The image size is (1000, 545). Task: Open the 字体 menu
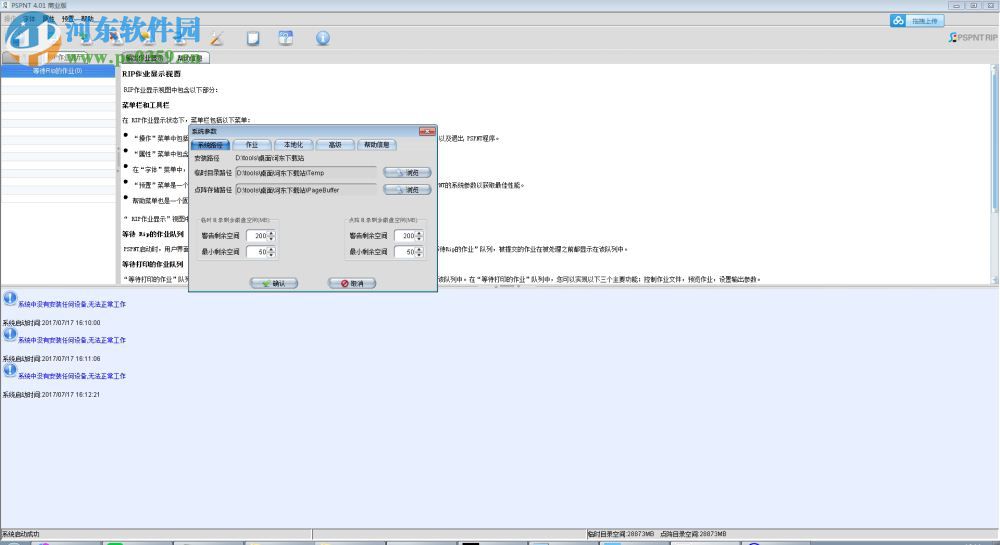tap(29, 19)
